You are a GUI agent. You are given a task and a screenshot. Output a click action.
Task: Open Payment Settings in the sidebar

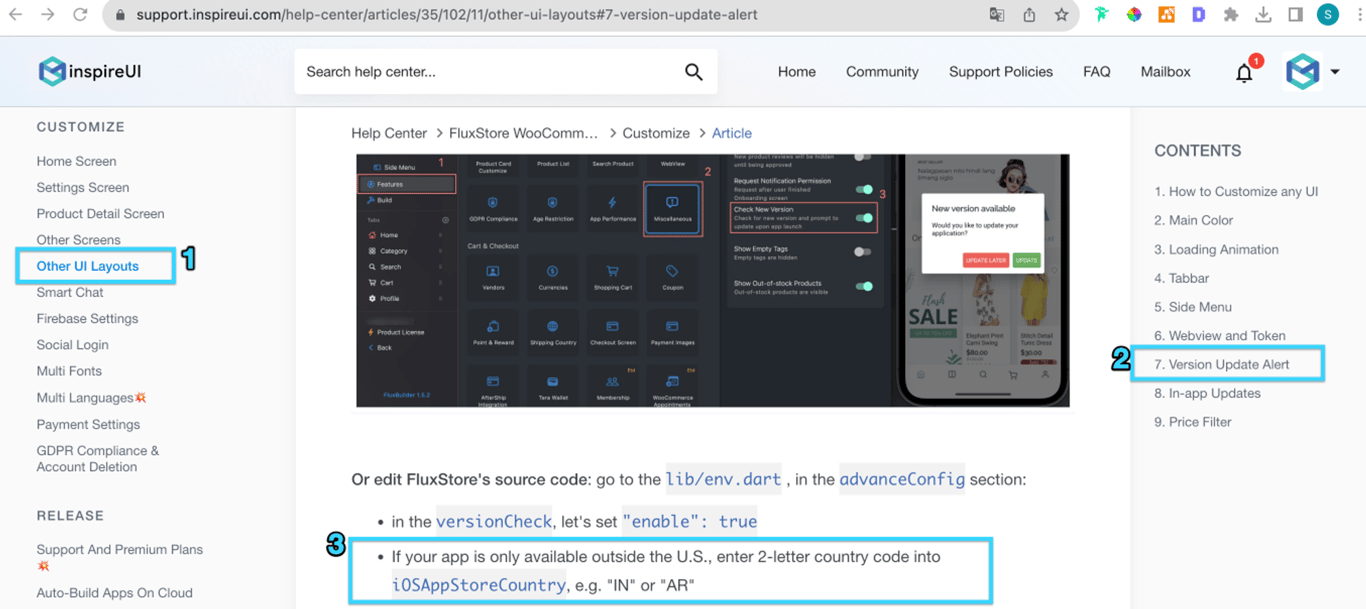tap(88, 424)
